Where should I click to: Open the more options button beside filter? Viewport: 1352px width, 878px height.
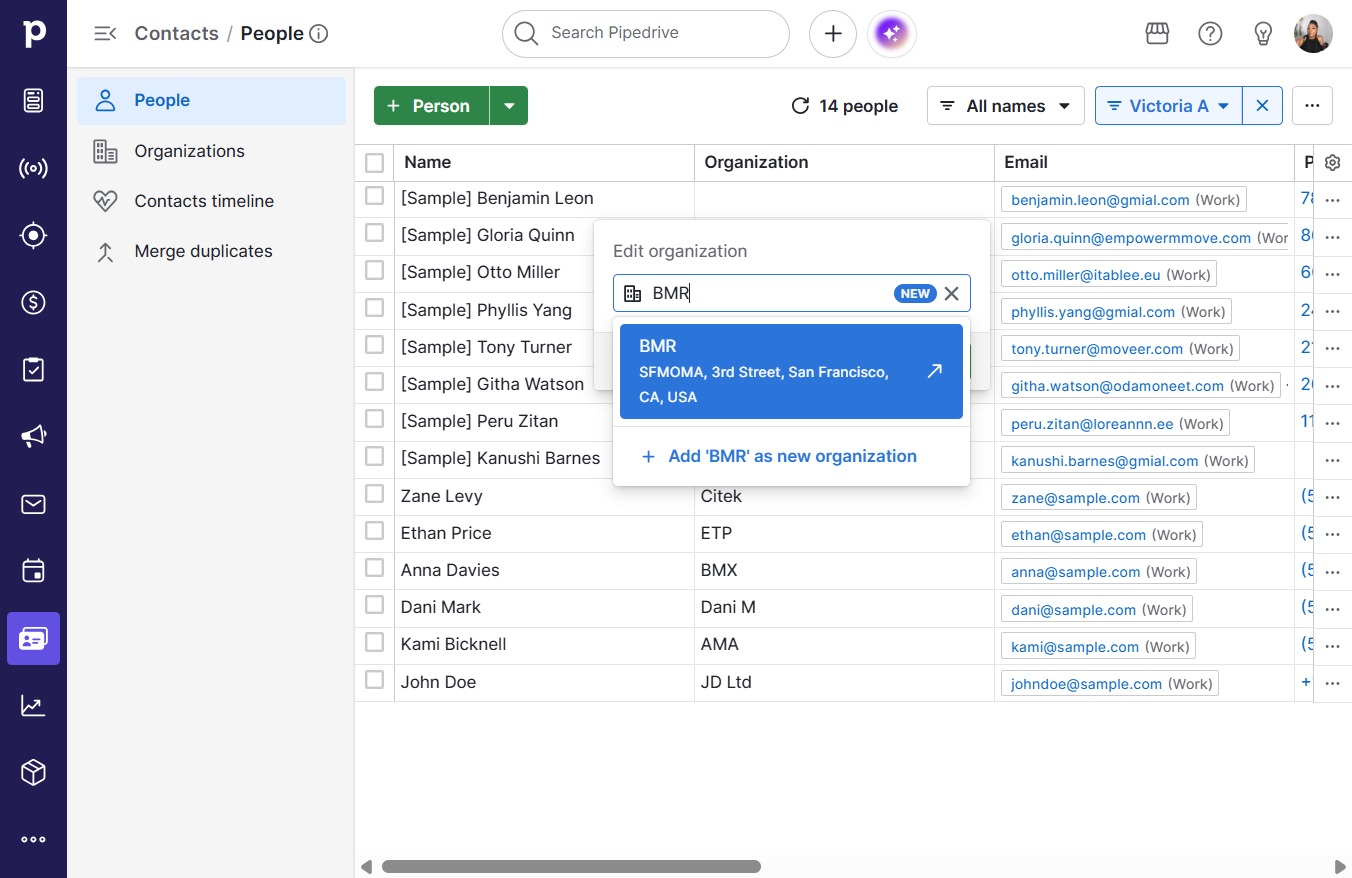click(x=1312, y=106)
